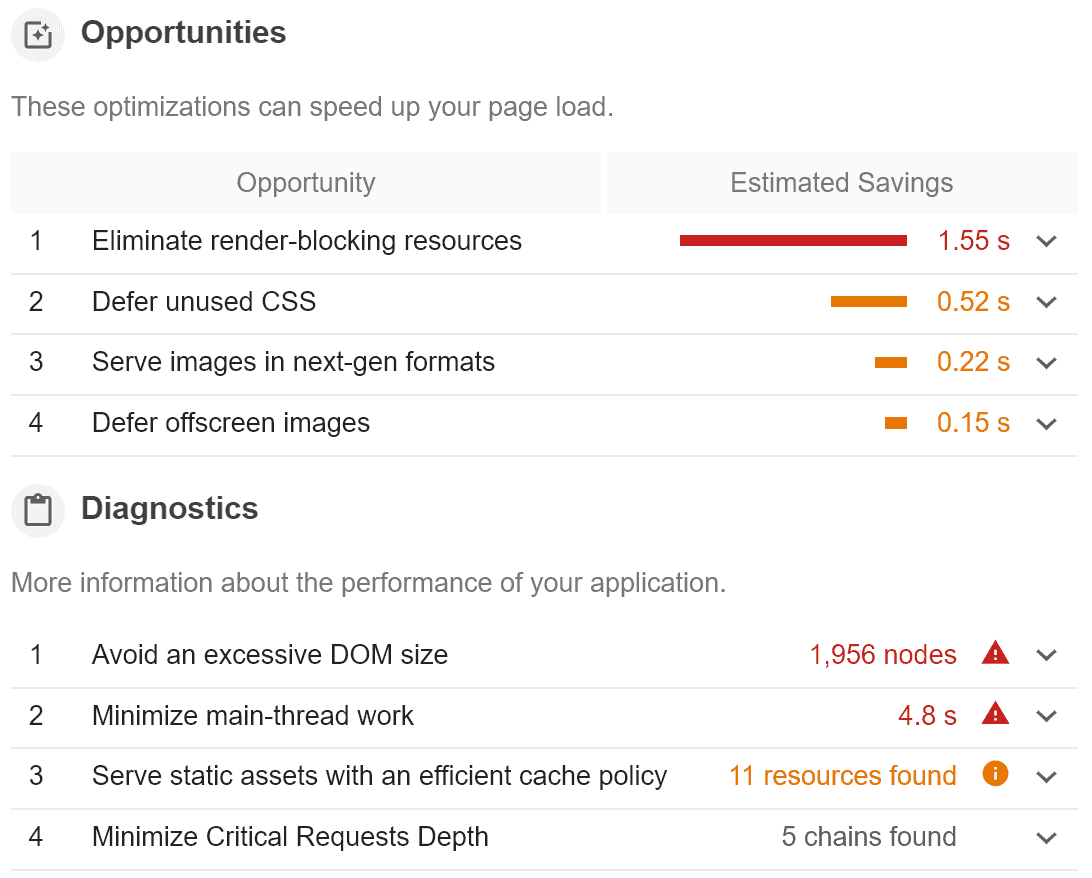Screen dimensions: 1092x878
Task: Expand Minimize main-thread work chevron
Action: (1047, 716)
